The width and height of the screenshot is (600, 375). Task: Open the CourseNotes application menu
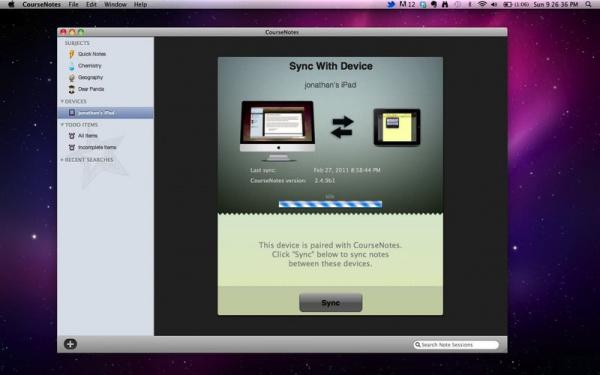click(42, 5)
